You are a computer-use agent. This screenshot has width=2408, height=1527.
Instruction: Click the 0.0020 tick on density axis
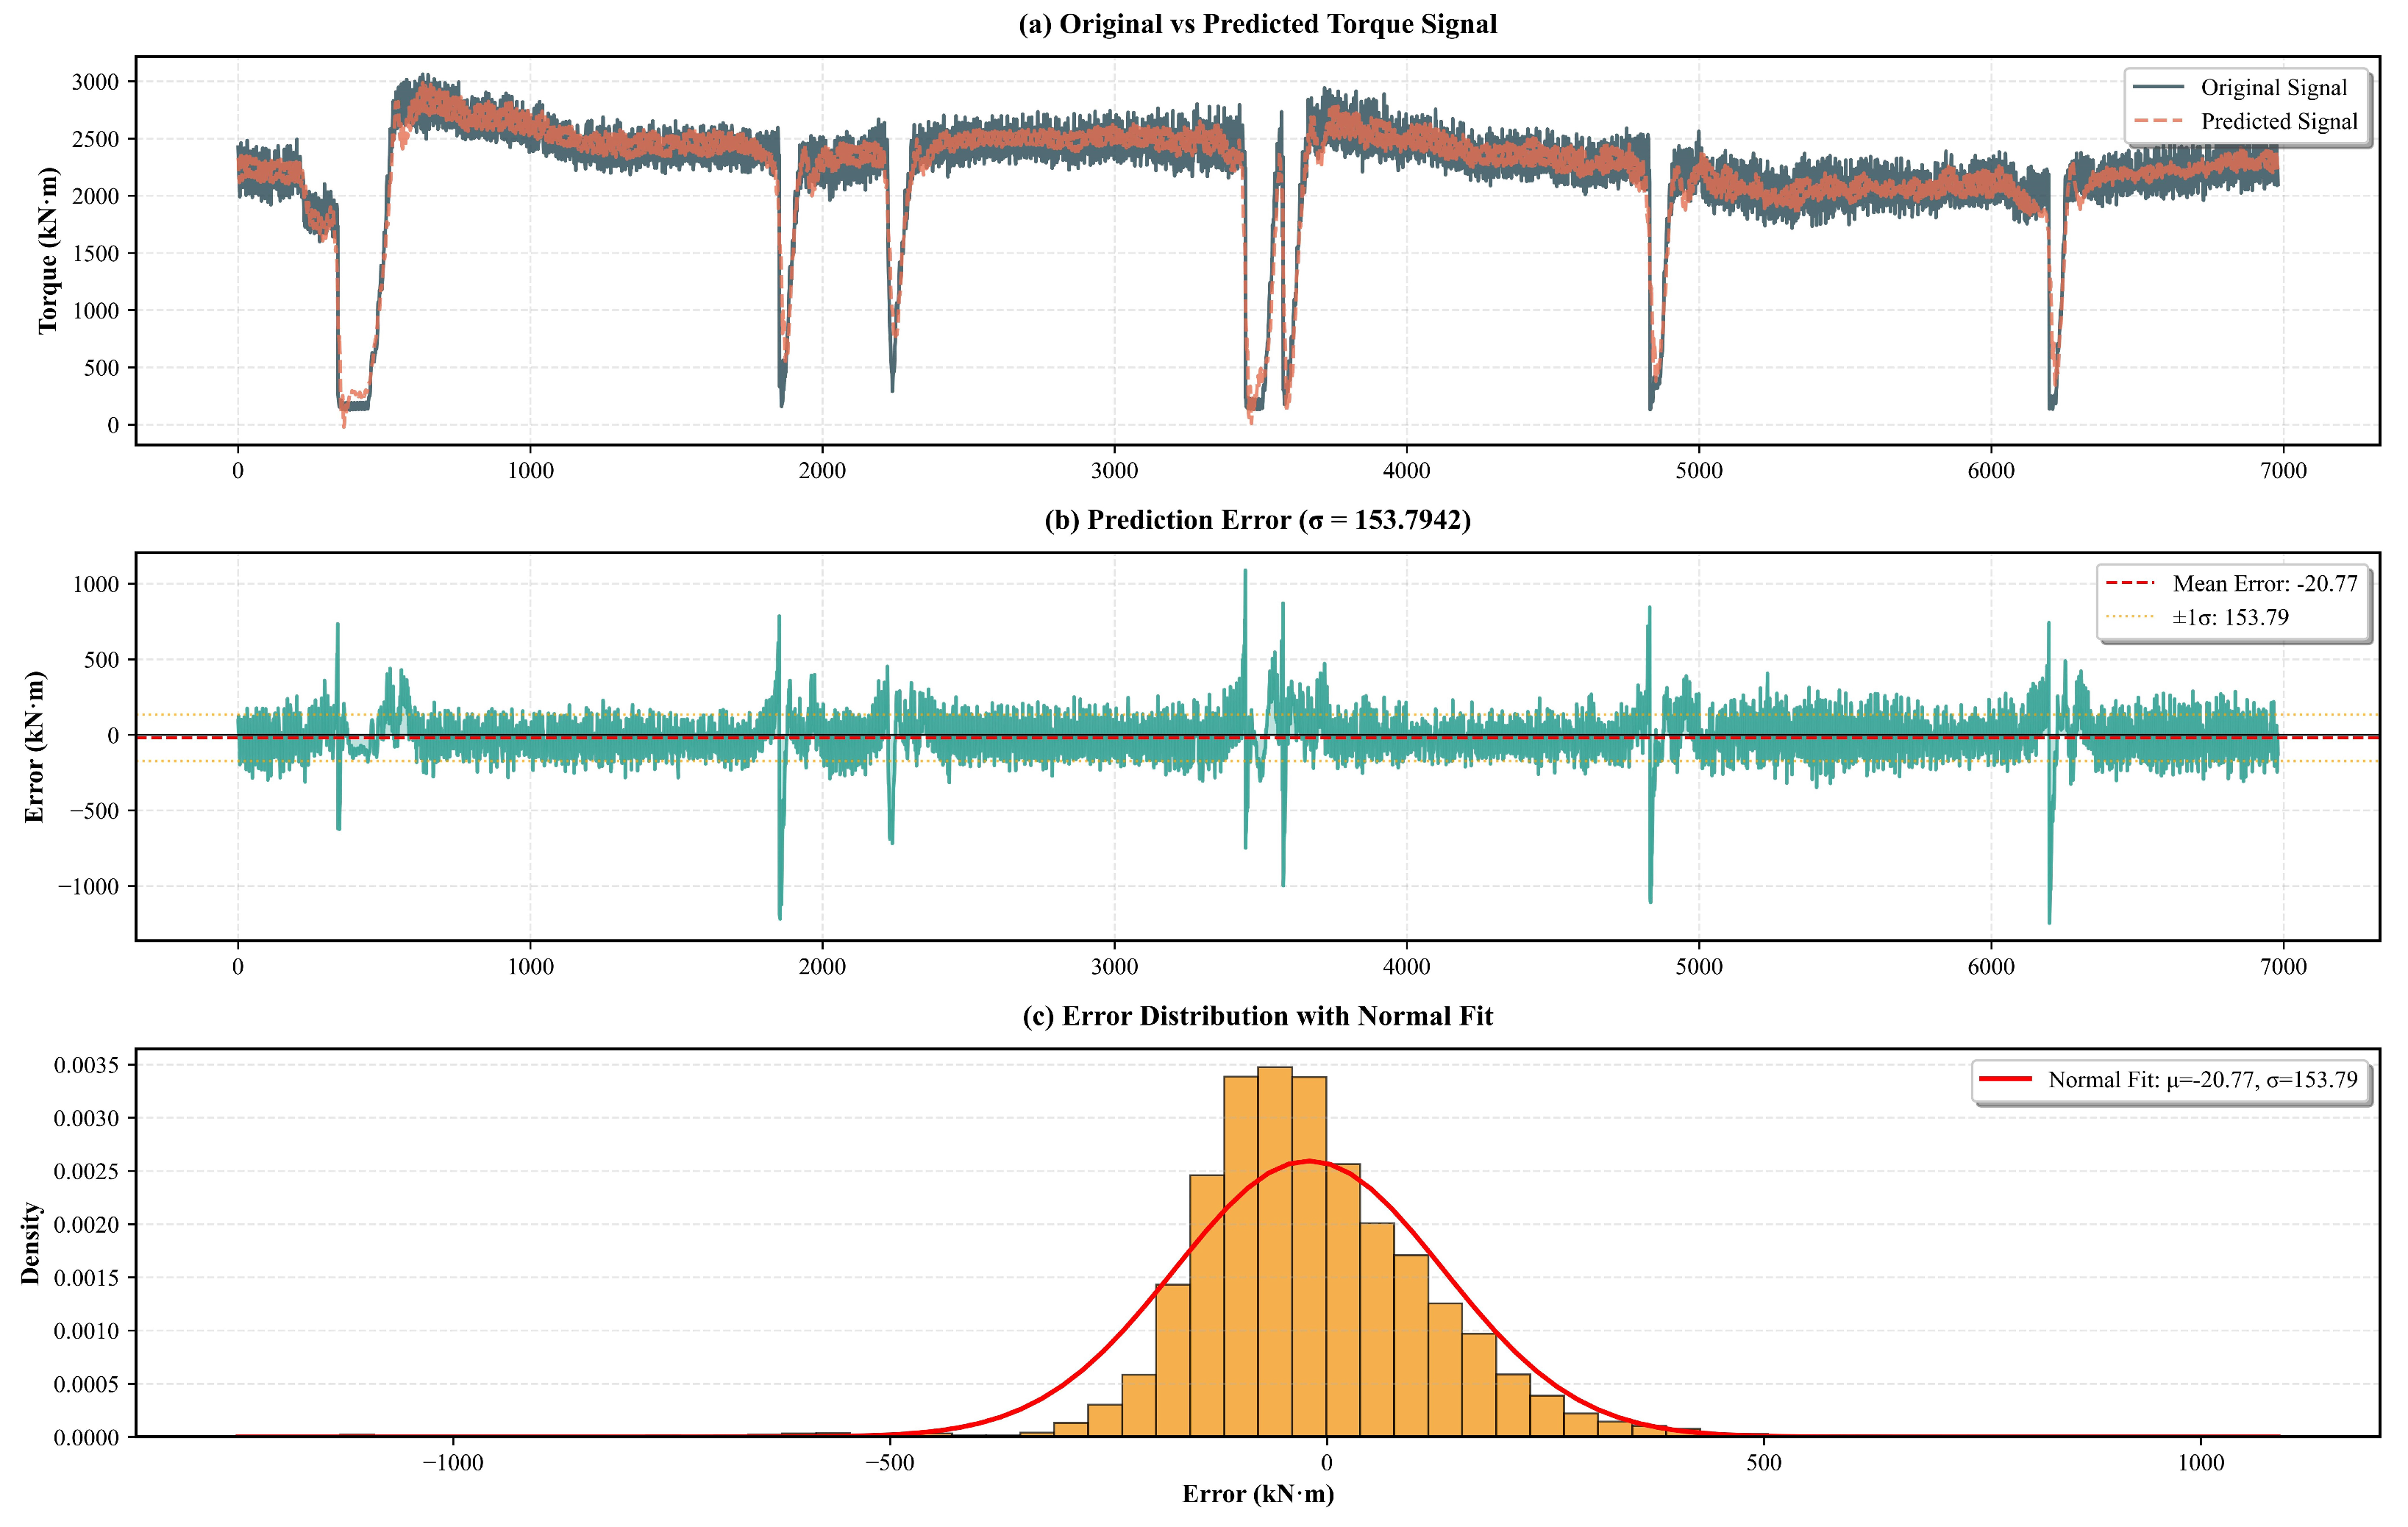(x=87, y=1225)
